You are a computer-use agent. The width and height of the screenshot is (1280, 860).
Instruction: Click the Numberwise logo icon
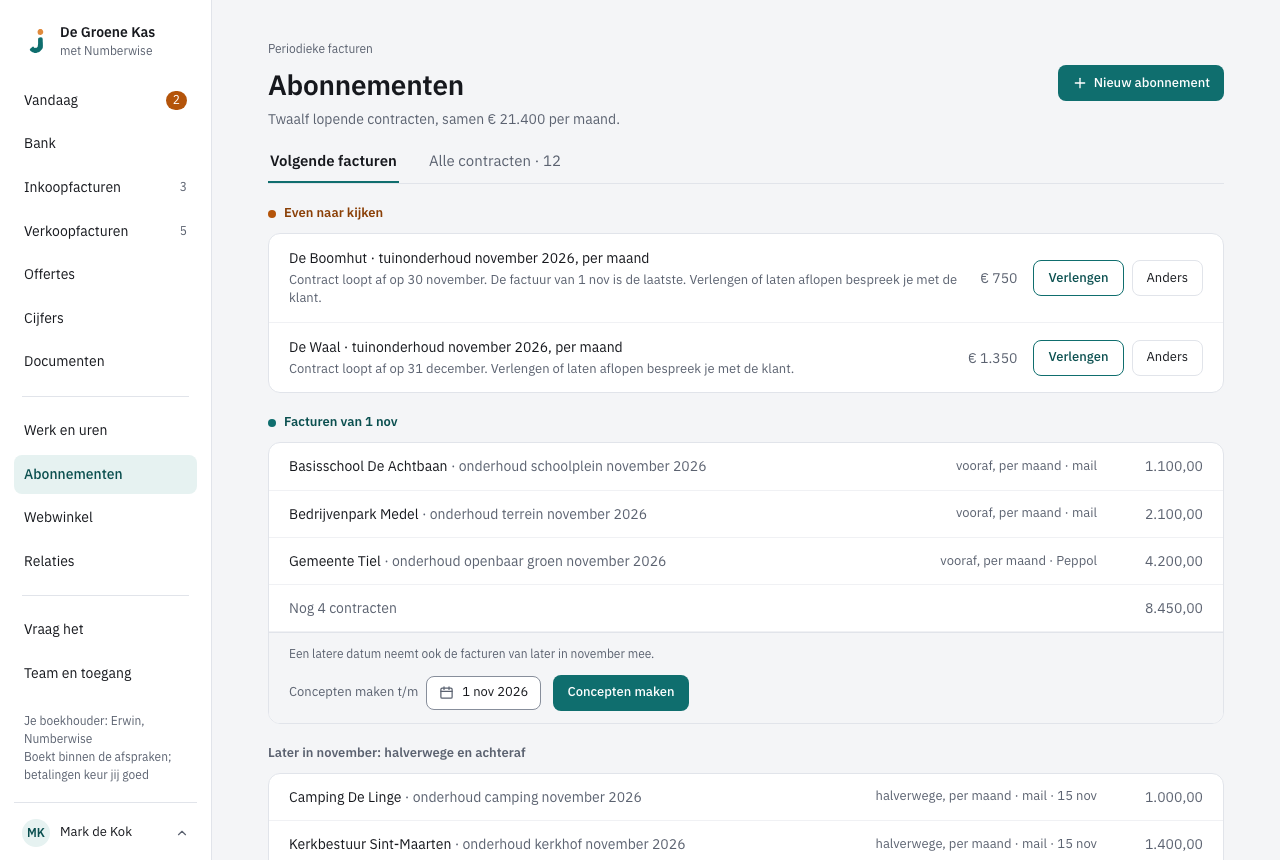37,41
